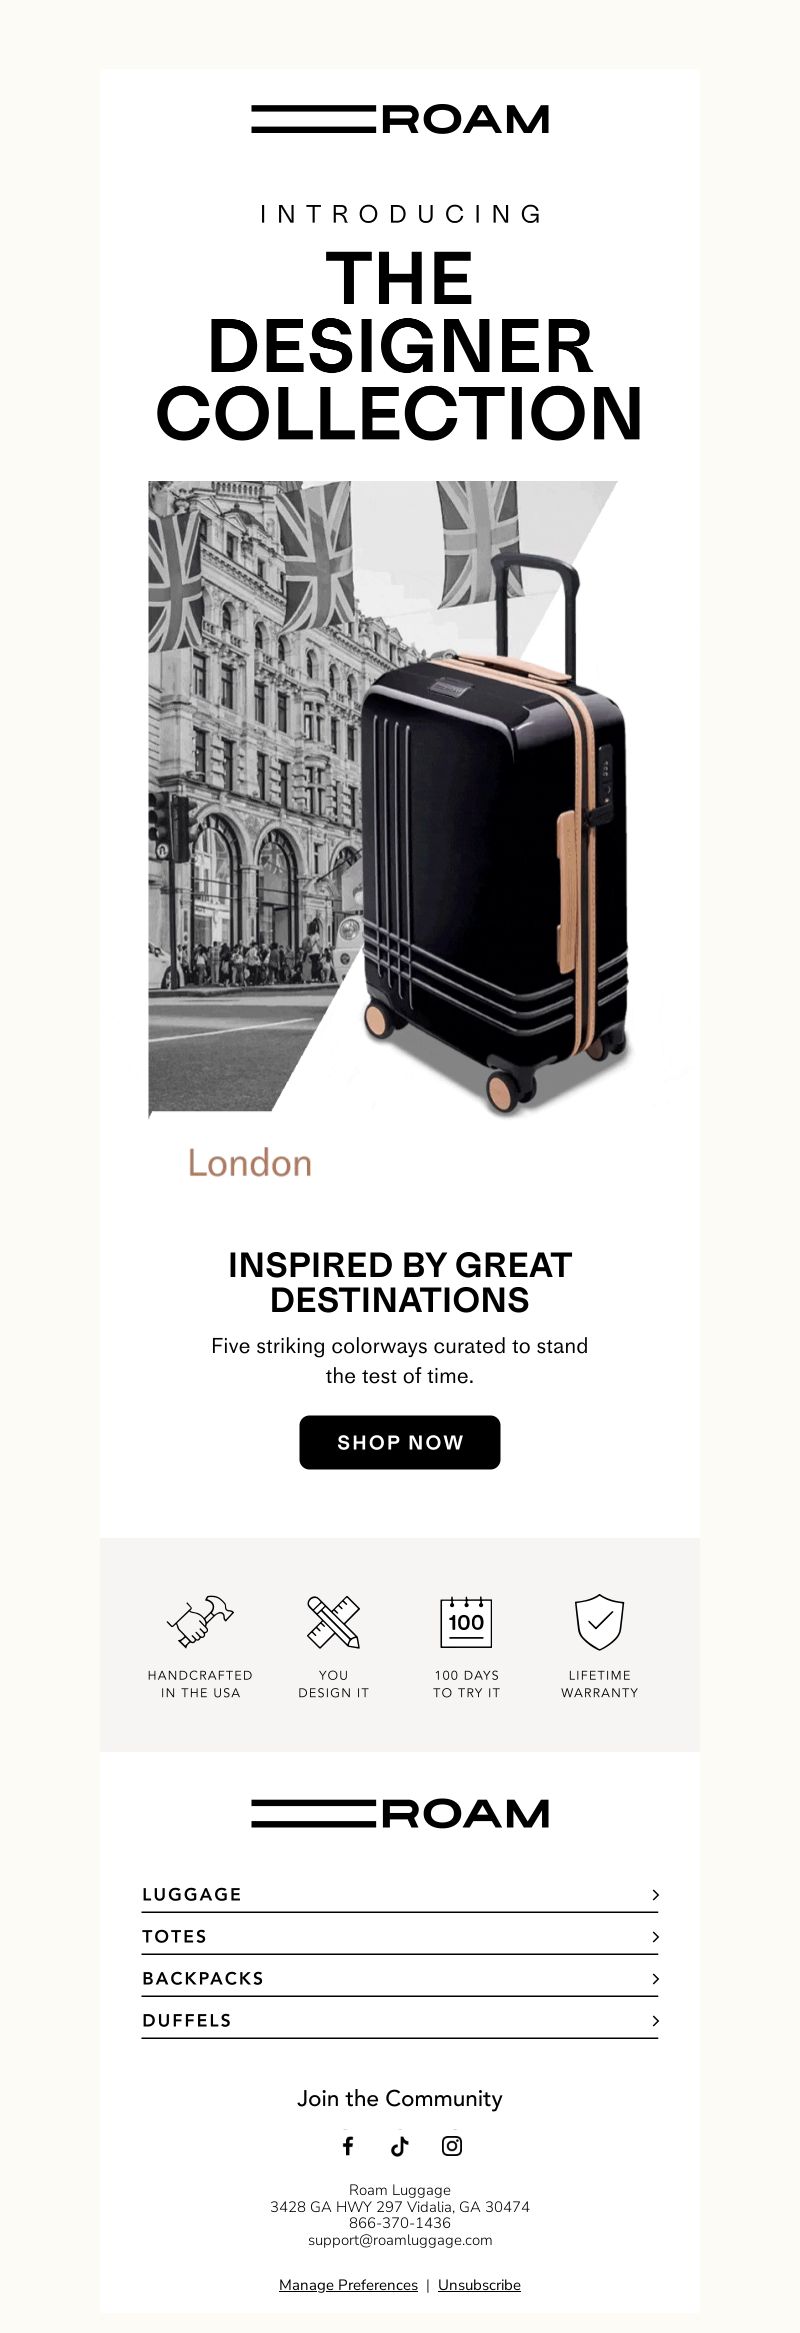
Task: Expand the Duffels chevron arrow
Action: 655,2020
